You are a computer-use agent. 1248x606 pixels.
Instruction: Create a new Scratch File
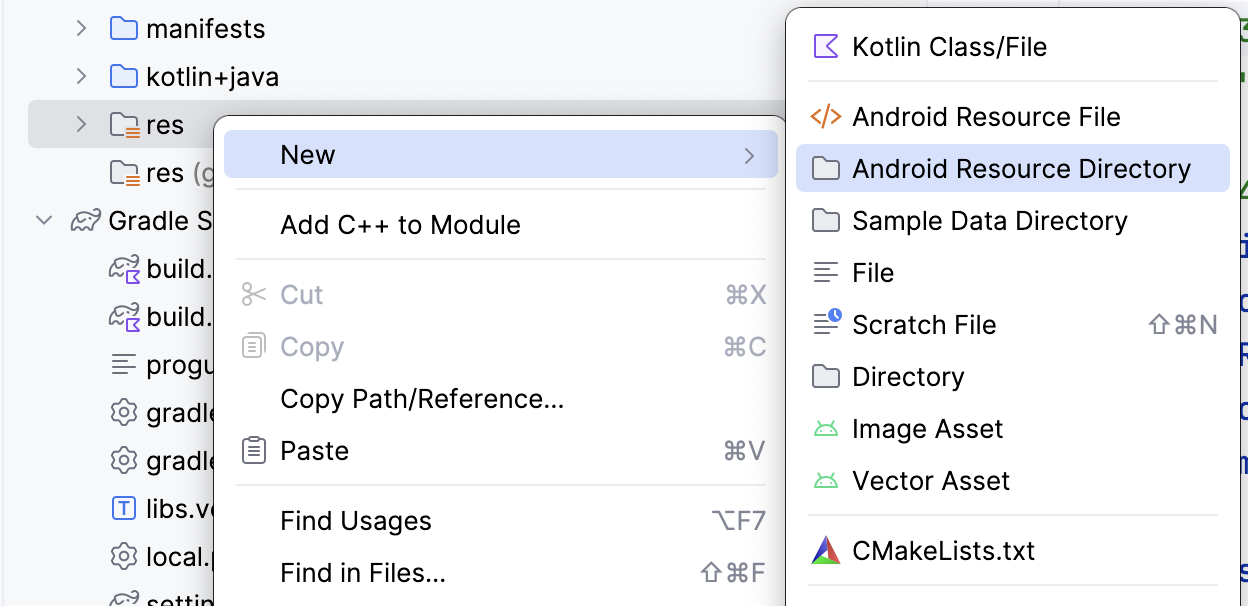[923, 324]
